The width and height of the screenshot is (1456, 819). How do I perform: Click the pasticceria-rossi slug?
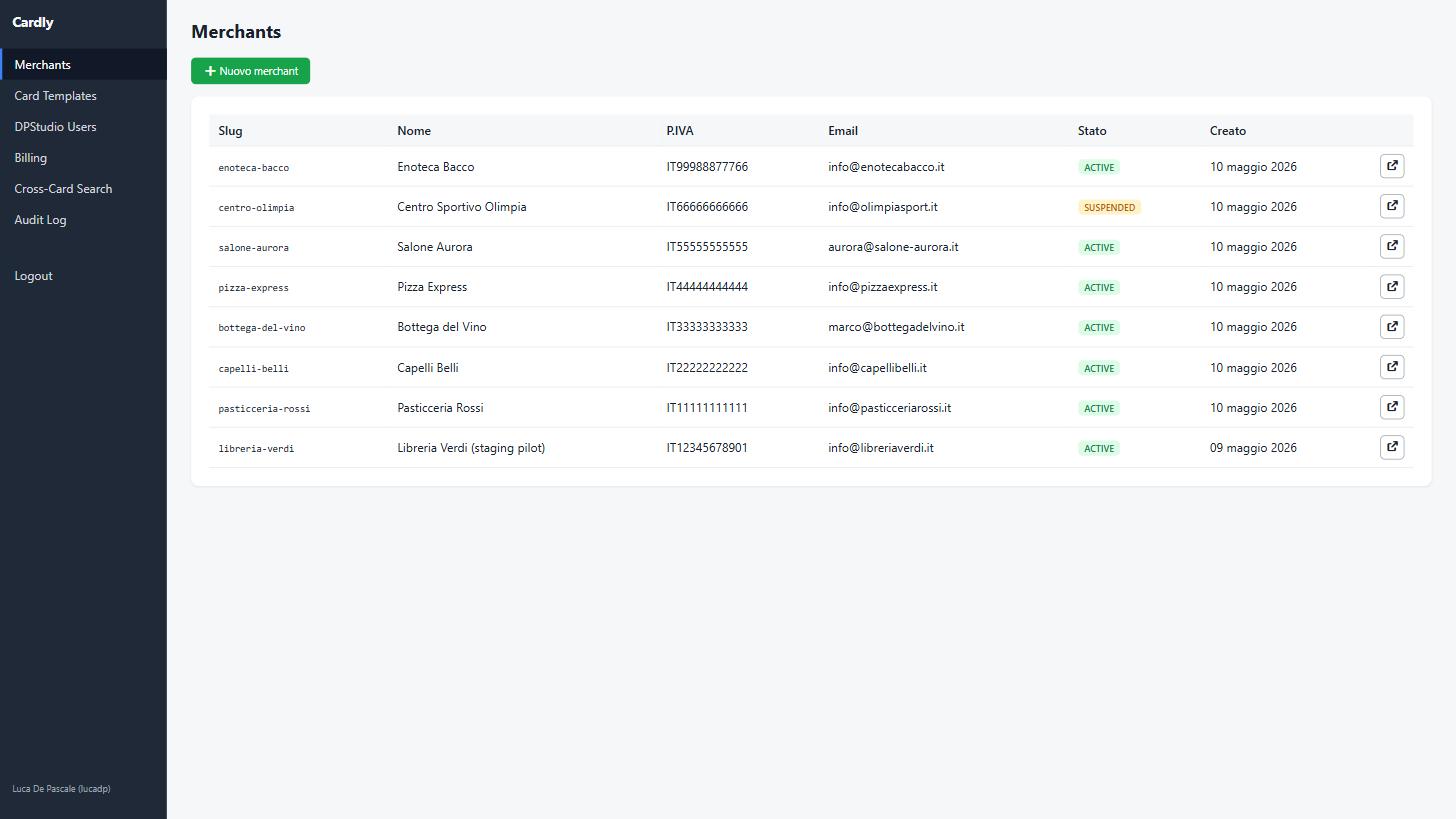click(264, 409)
